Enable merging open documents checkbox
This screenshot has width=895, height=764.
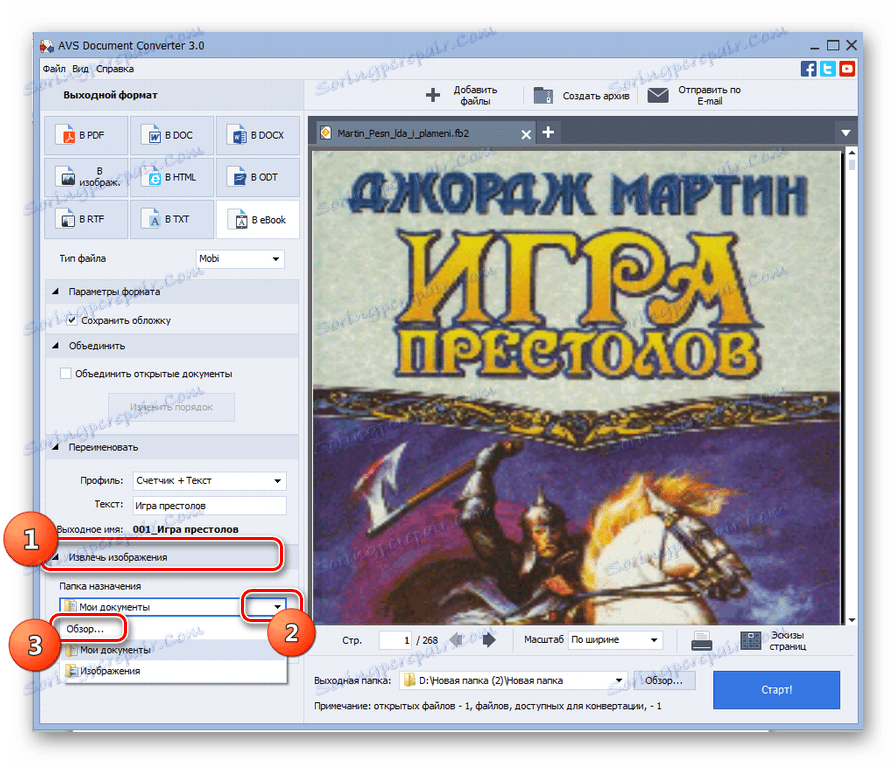point(66,373)
